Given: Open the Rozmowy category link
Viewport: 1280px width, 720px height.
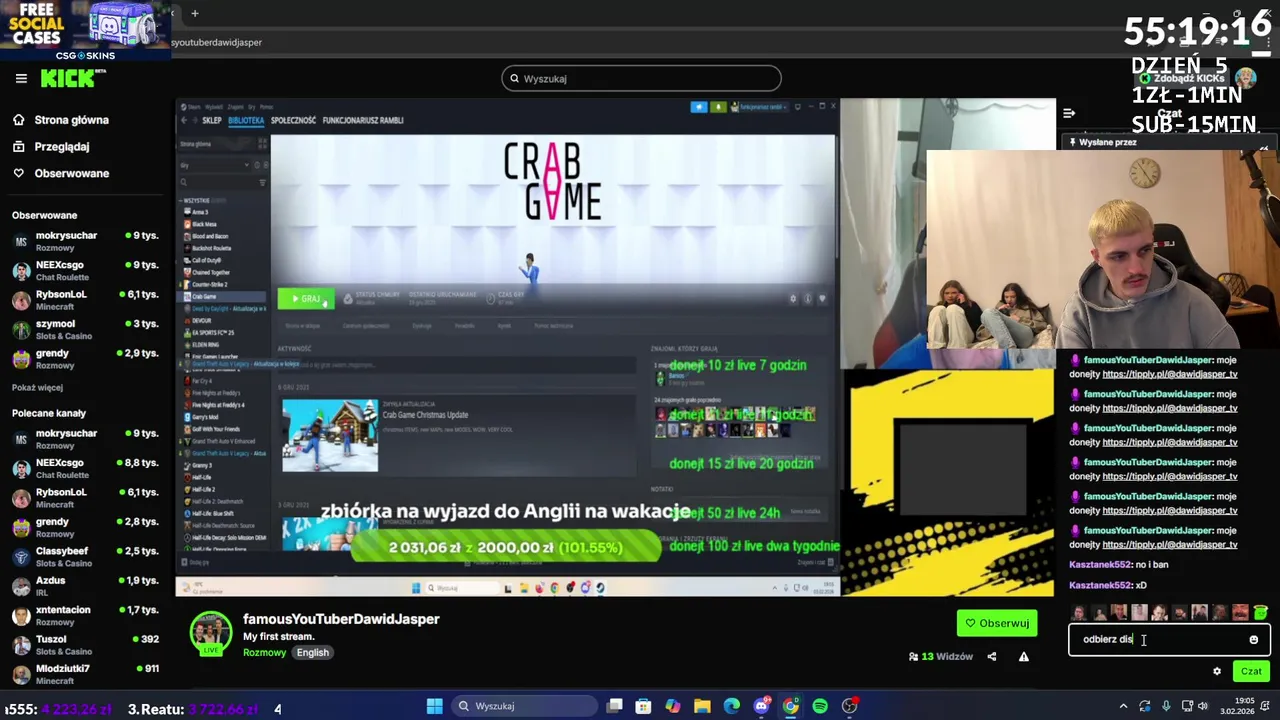Looking at the screenshot, I should click(x=264, y=652).
